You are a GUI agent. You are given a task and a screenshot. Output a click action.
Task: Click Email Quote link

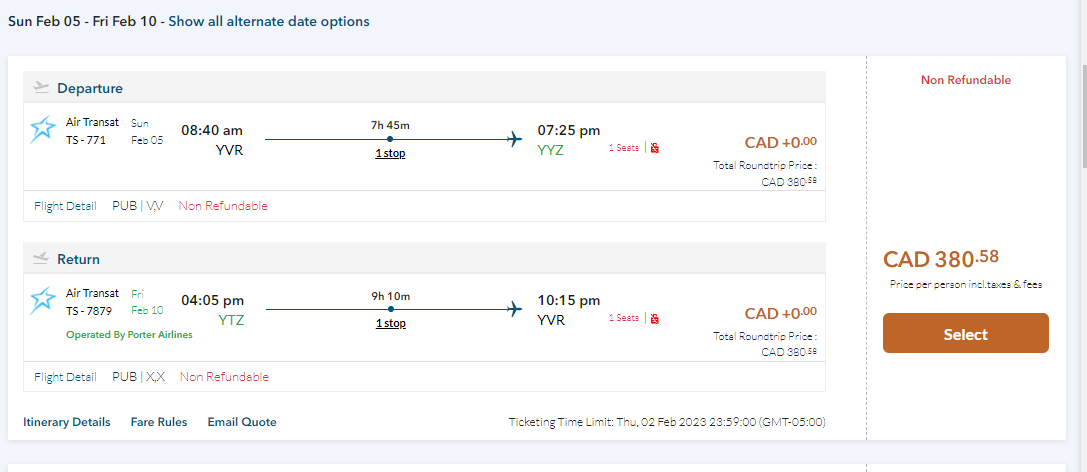pos(242,422)
